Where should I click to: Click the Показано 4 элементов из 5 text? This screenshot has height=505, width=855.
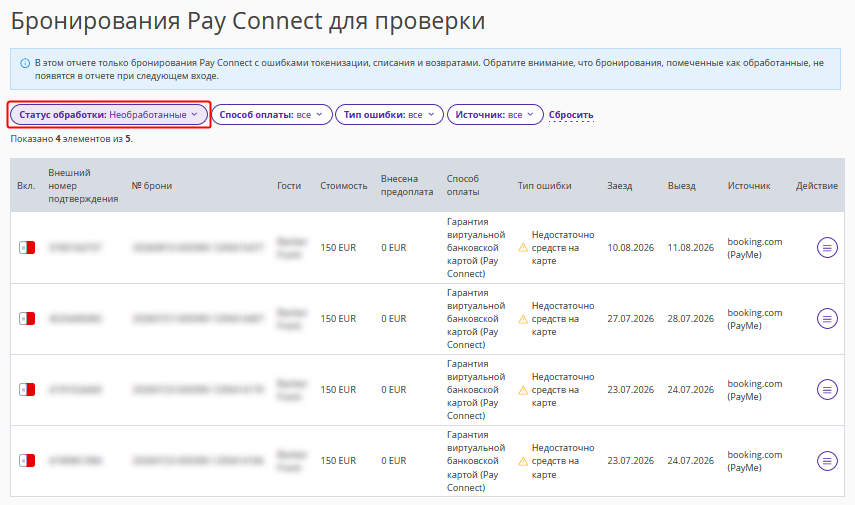point(71,139)
